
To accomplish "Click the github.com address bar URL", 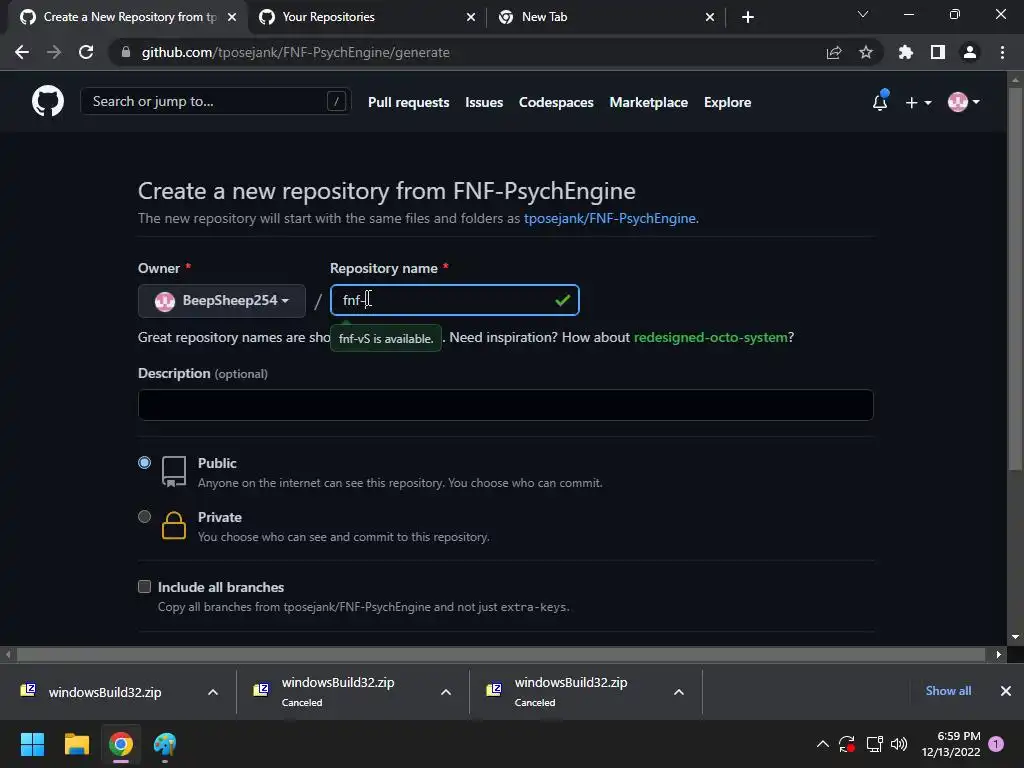I will point(295,52).
